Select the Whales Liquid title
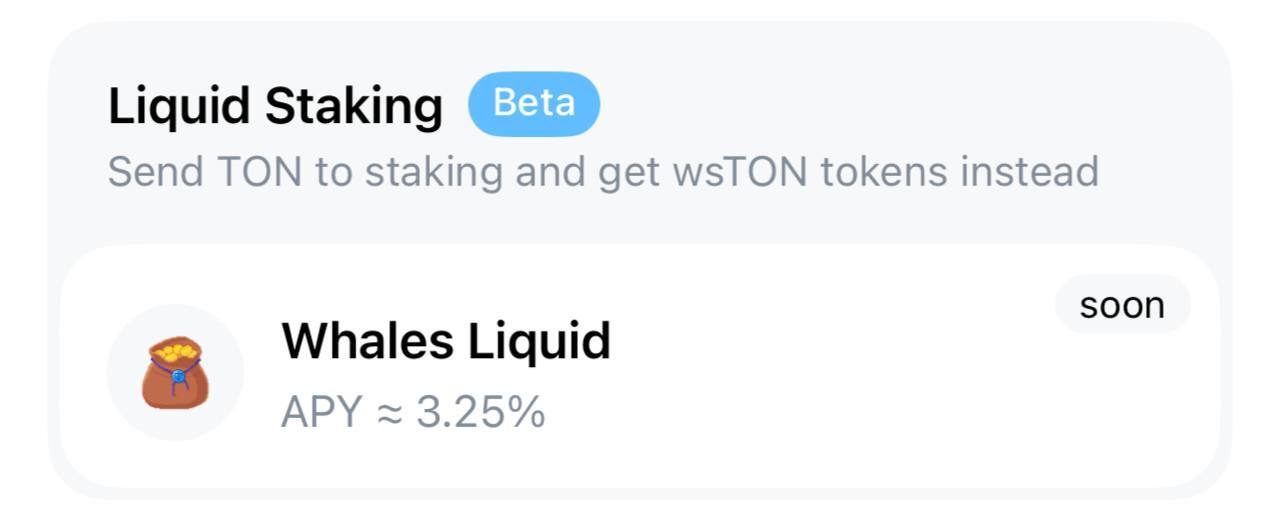 pyautogui.click(x=446, y=341)
